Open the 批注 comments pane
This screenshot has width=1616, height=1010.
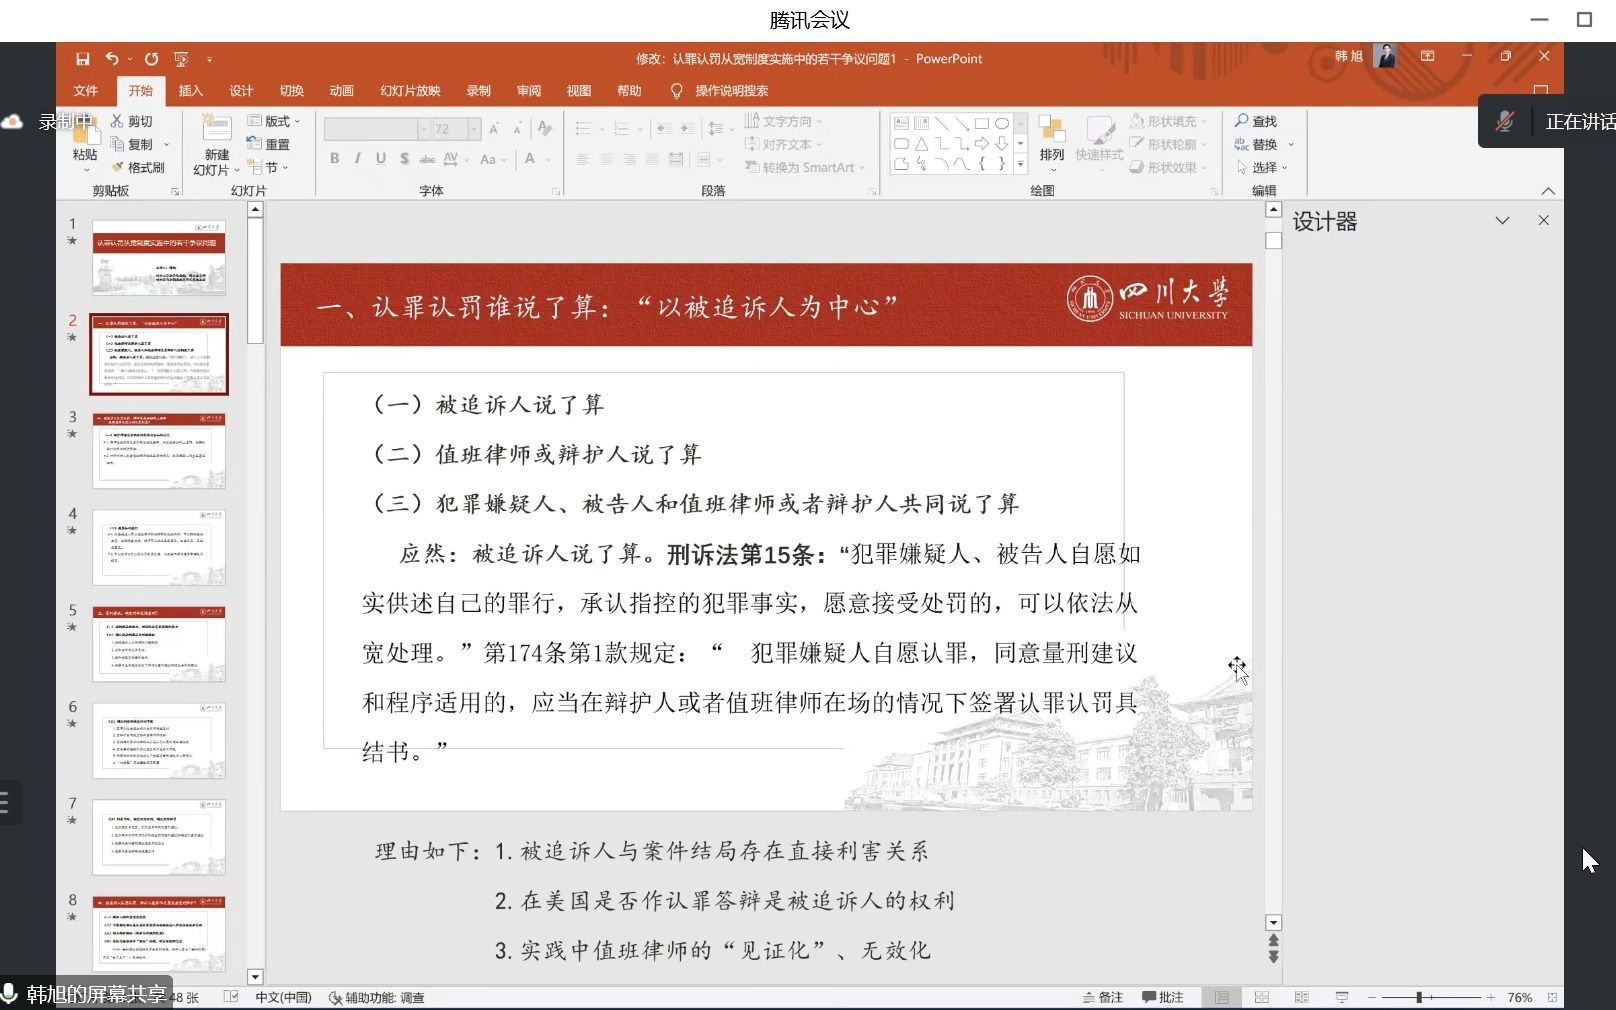(x=1163, y=997)
